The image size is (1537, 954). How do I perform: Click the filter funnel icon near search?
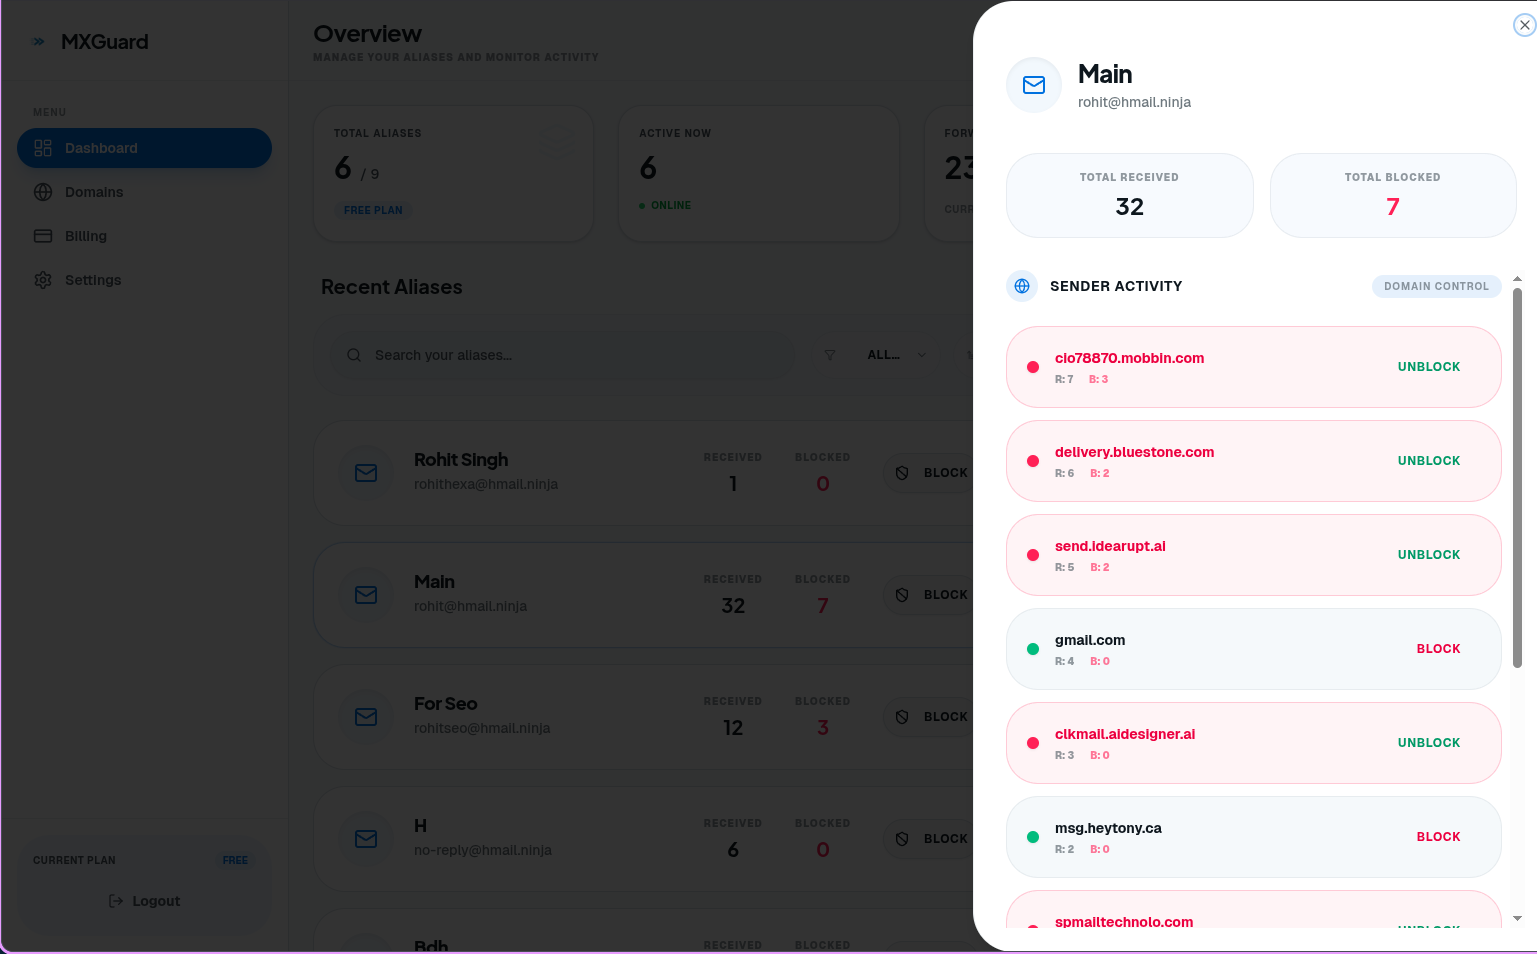click(x=829, y=355)
